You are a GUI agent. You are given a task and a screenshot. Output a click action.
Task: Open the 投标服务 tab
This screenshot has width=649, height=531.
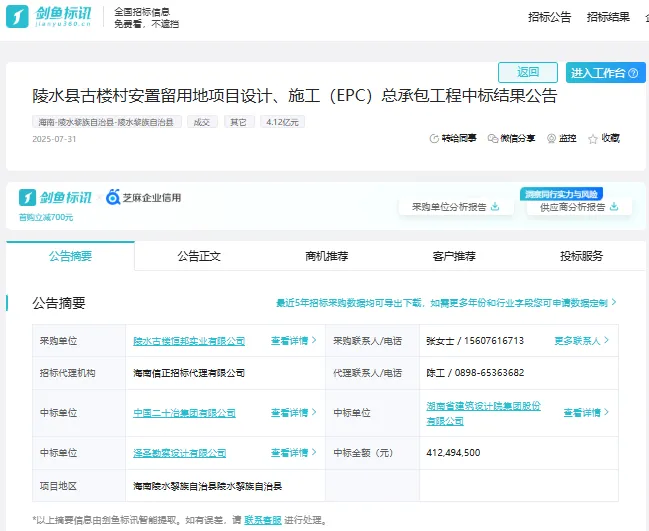582,256
